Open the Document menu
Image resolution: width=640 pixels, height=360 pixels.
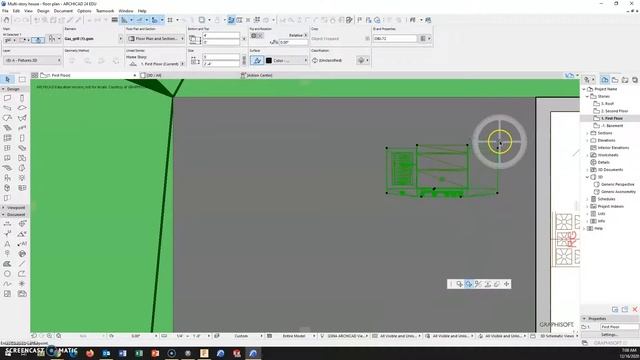[x=63, y=11]
